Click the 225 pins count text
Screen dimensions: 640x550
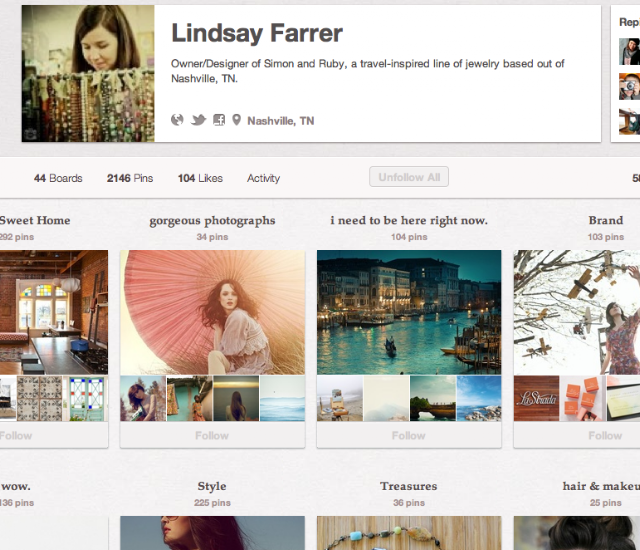(212, 503)
